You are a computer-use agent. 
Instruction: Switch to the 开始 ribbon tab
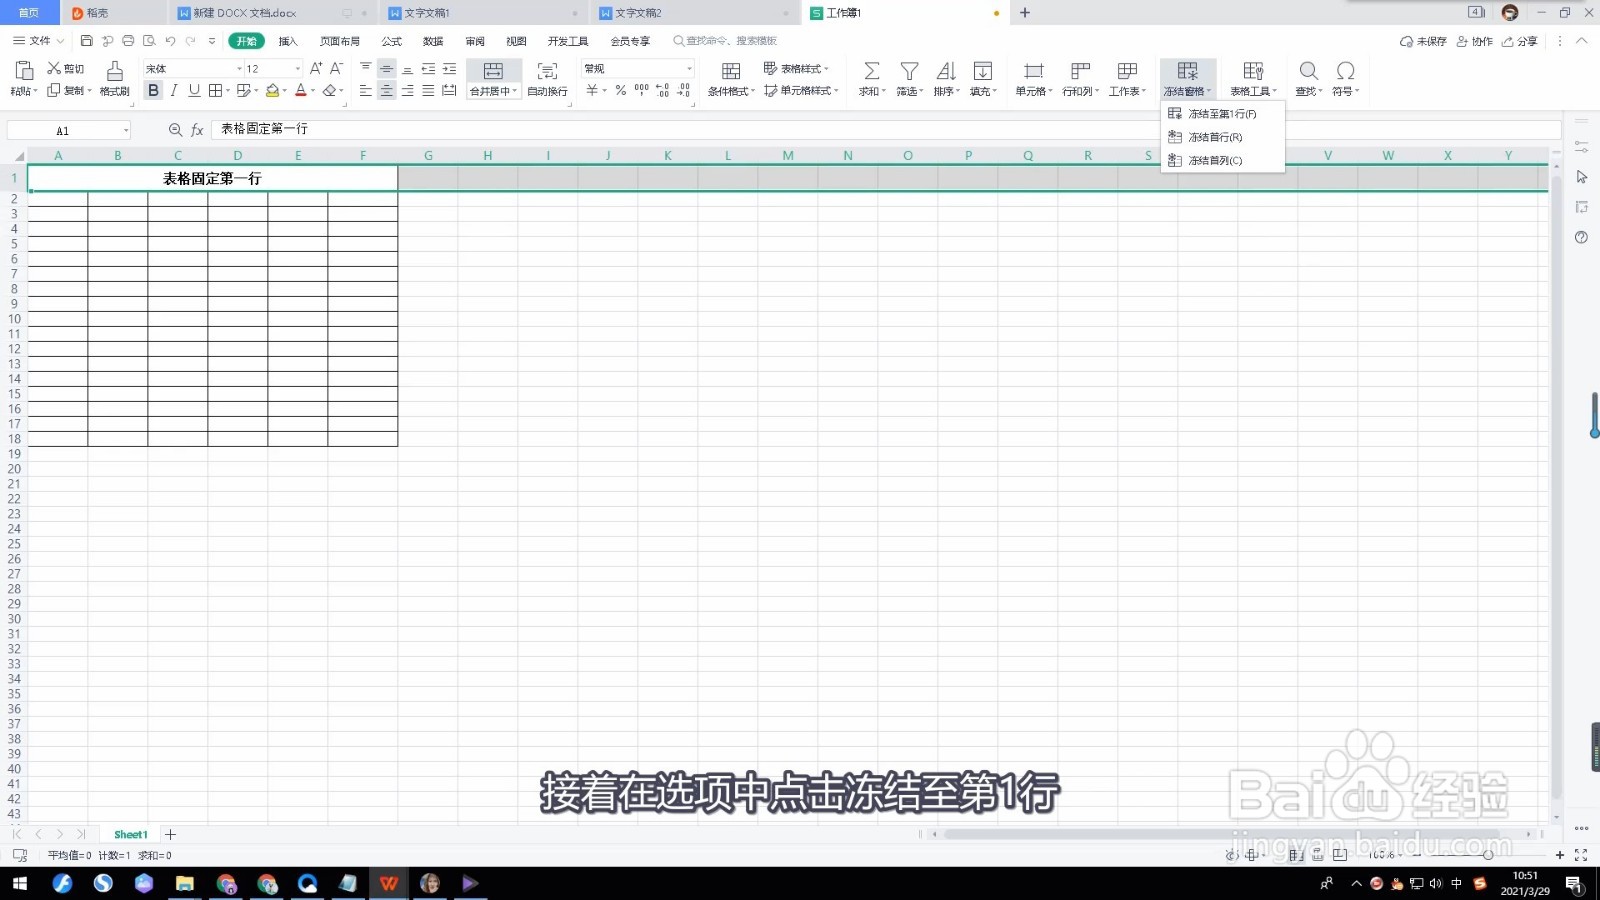click(246, 41)
